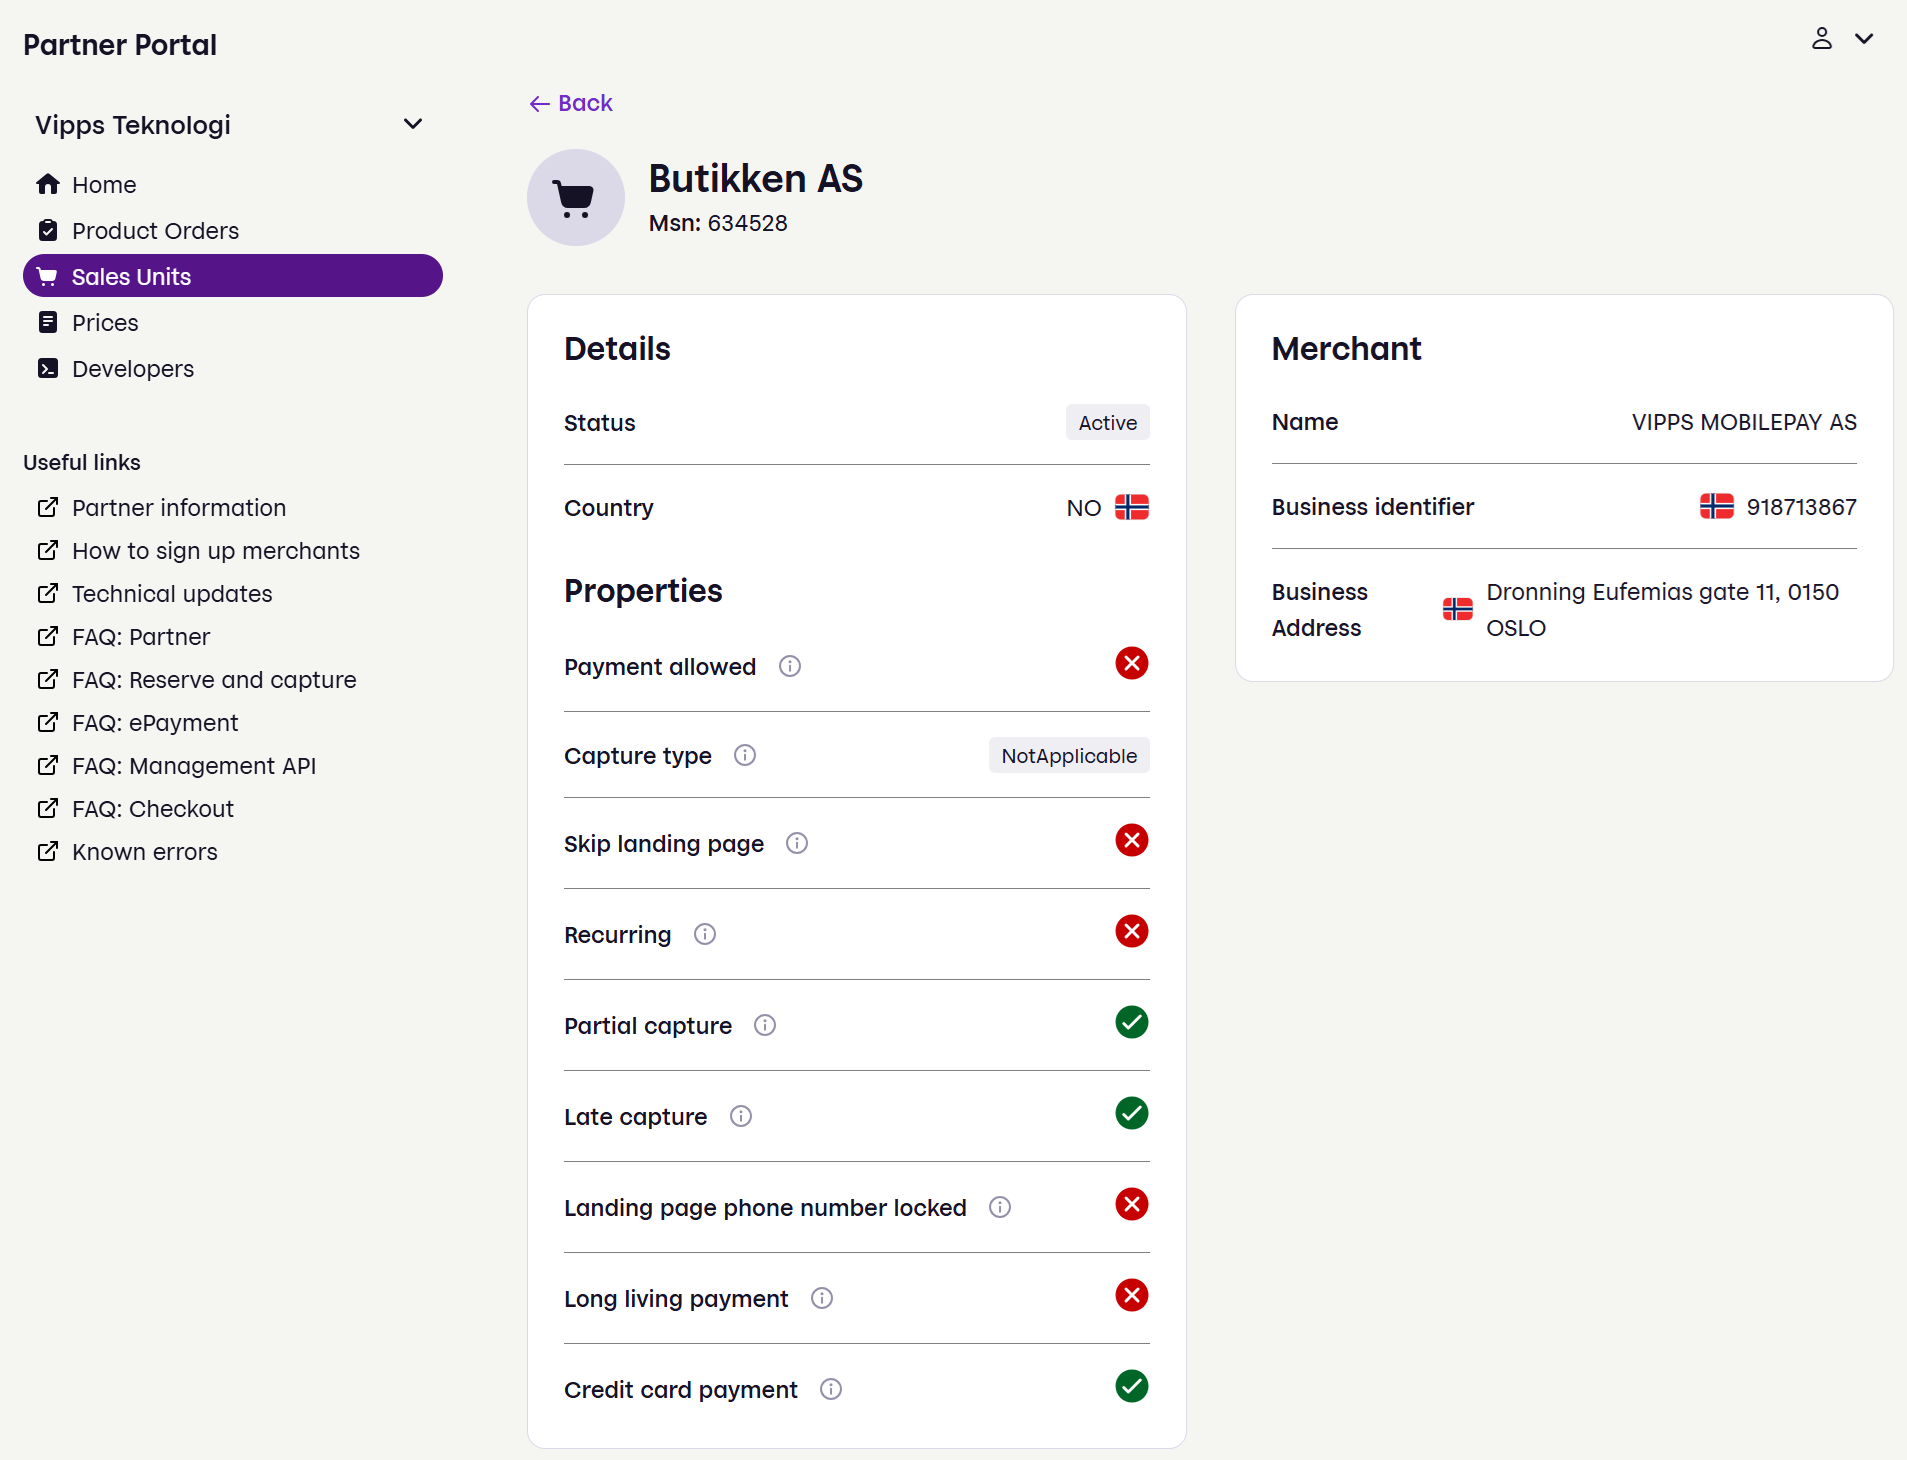The width and height of the screenshot is (1907, 1460).
Task: Click the VIPPS MOBILEPAY AS merchant name
Action: point(1744,422)
